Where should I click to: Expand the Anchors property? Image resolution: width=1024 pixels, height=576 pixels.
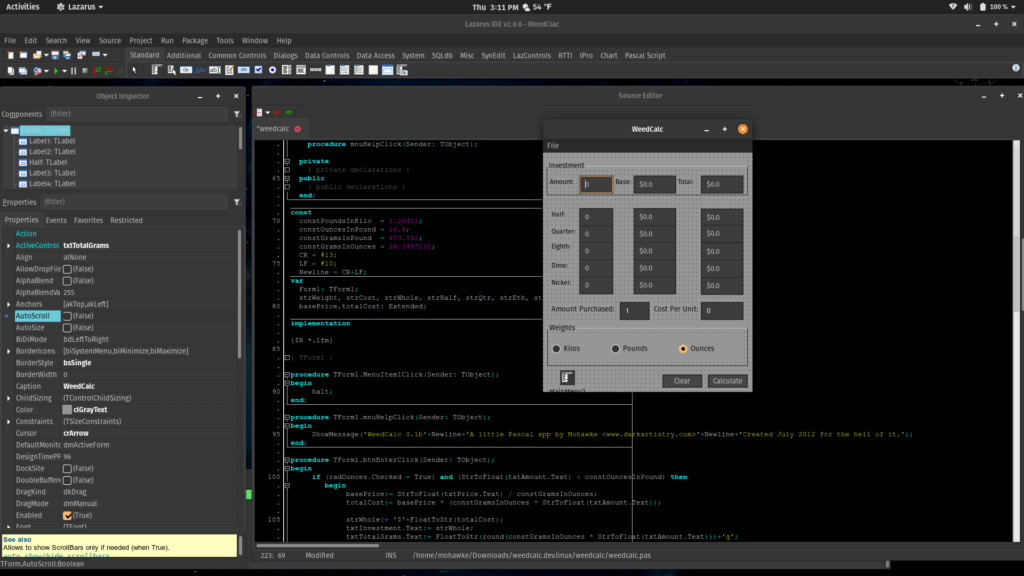coord(9,304)
